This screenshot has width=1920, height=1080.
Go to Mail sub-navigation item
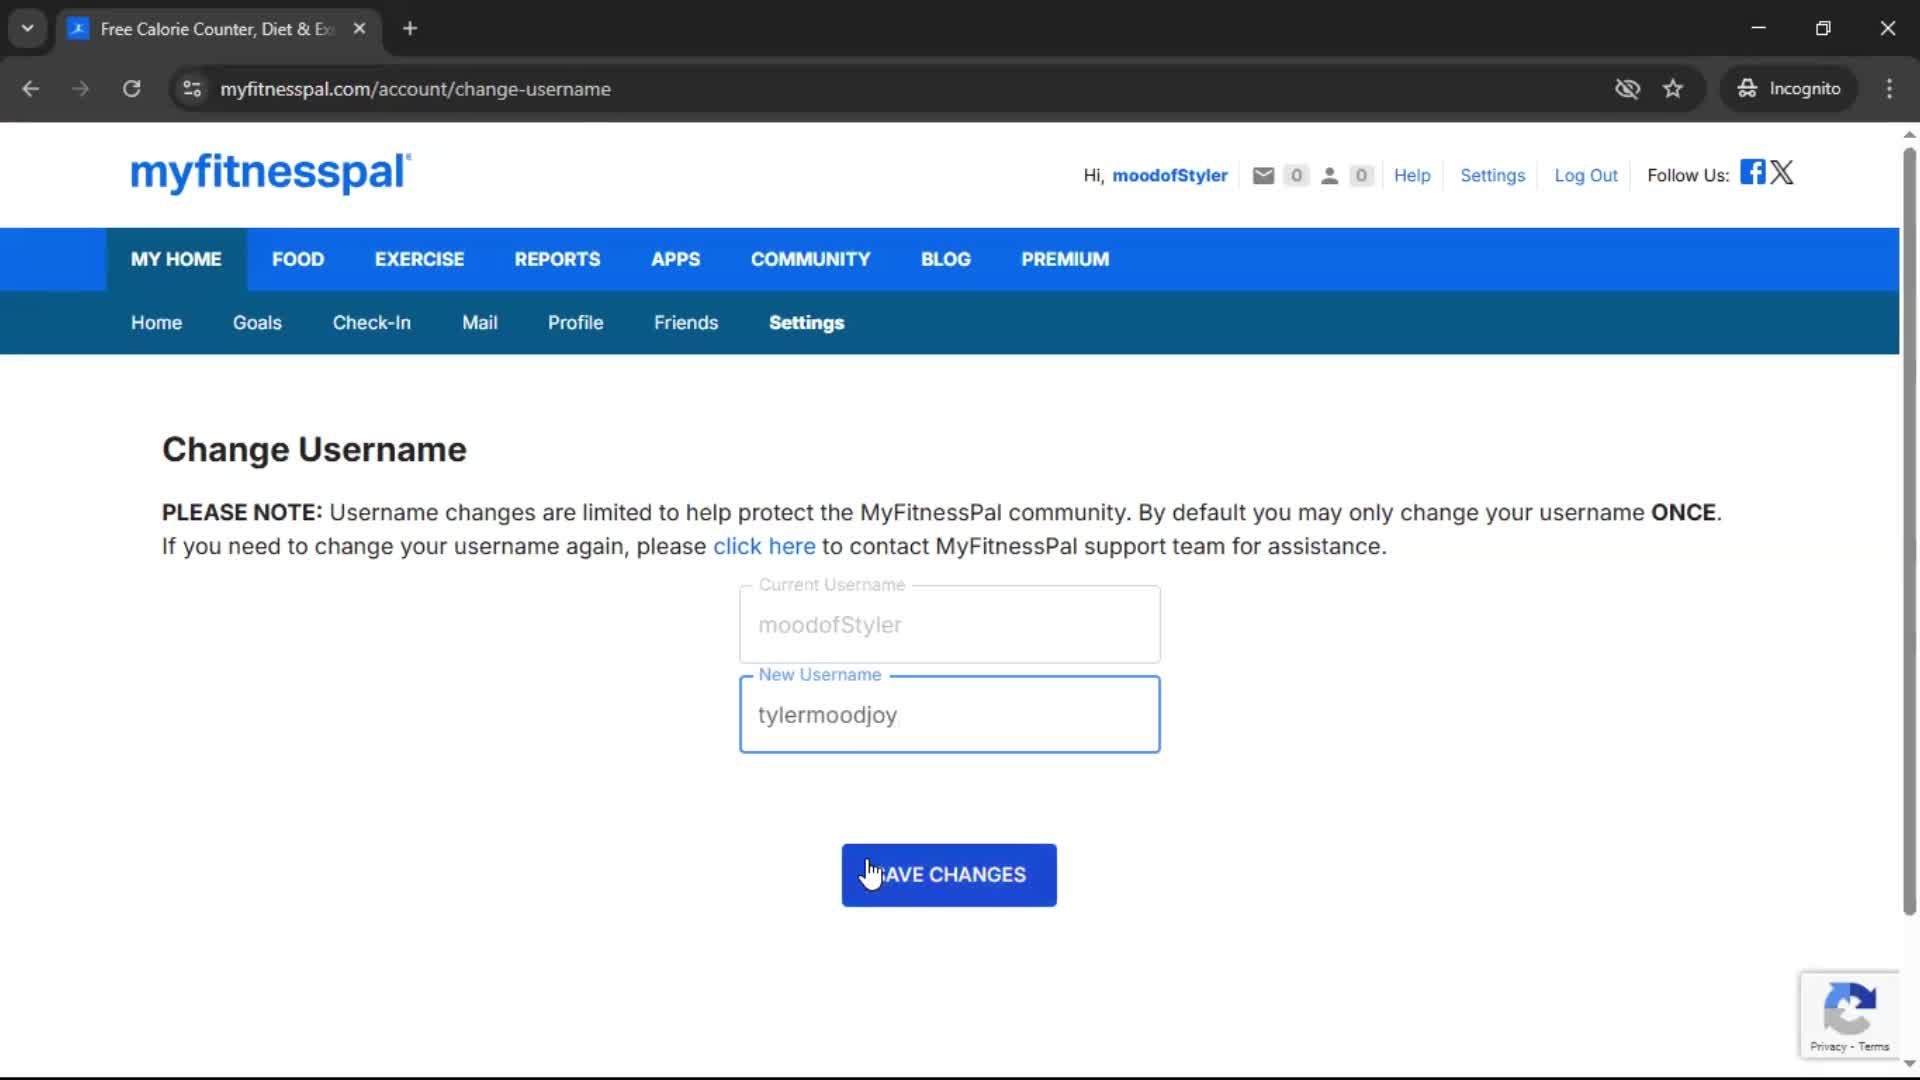[480, 323]
